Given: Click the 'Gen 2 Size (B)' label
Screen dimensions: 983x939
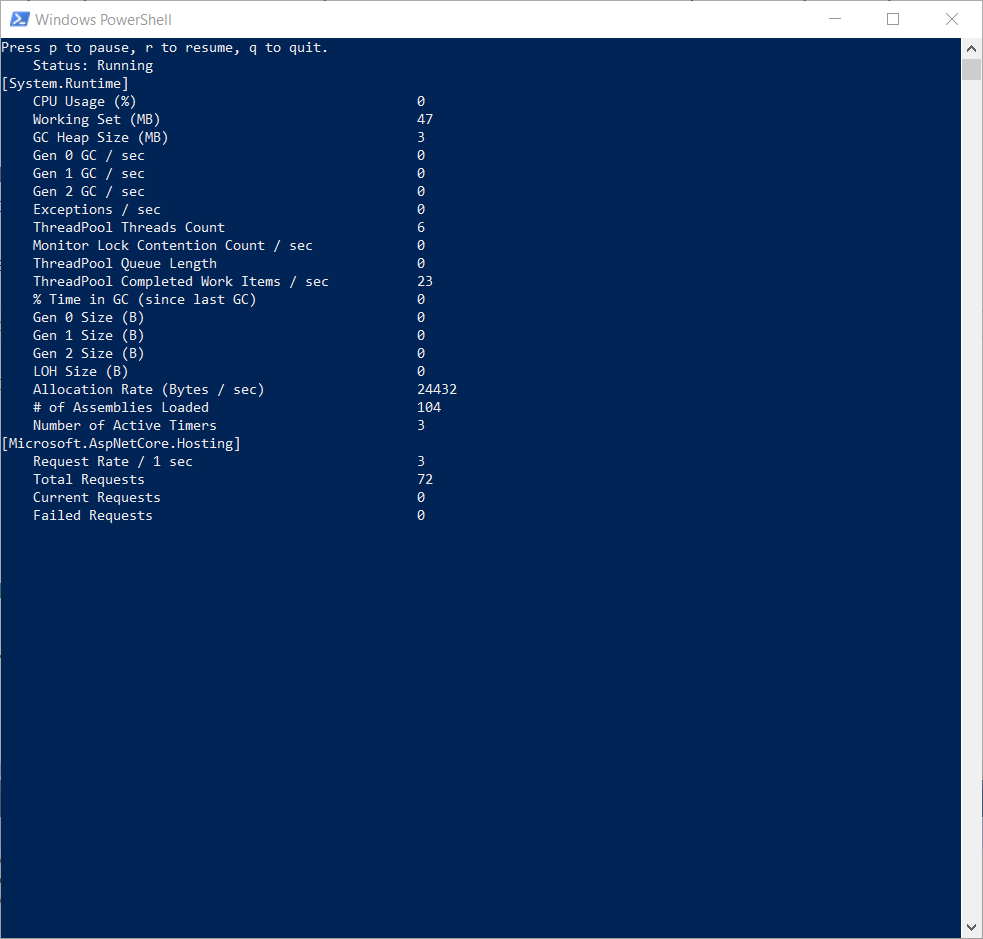Looking at the screenshot, I should point(88,354).
